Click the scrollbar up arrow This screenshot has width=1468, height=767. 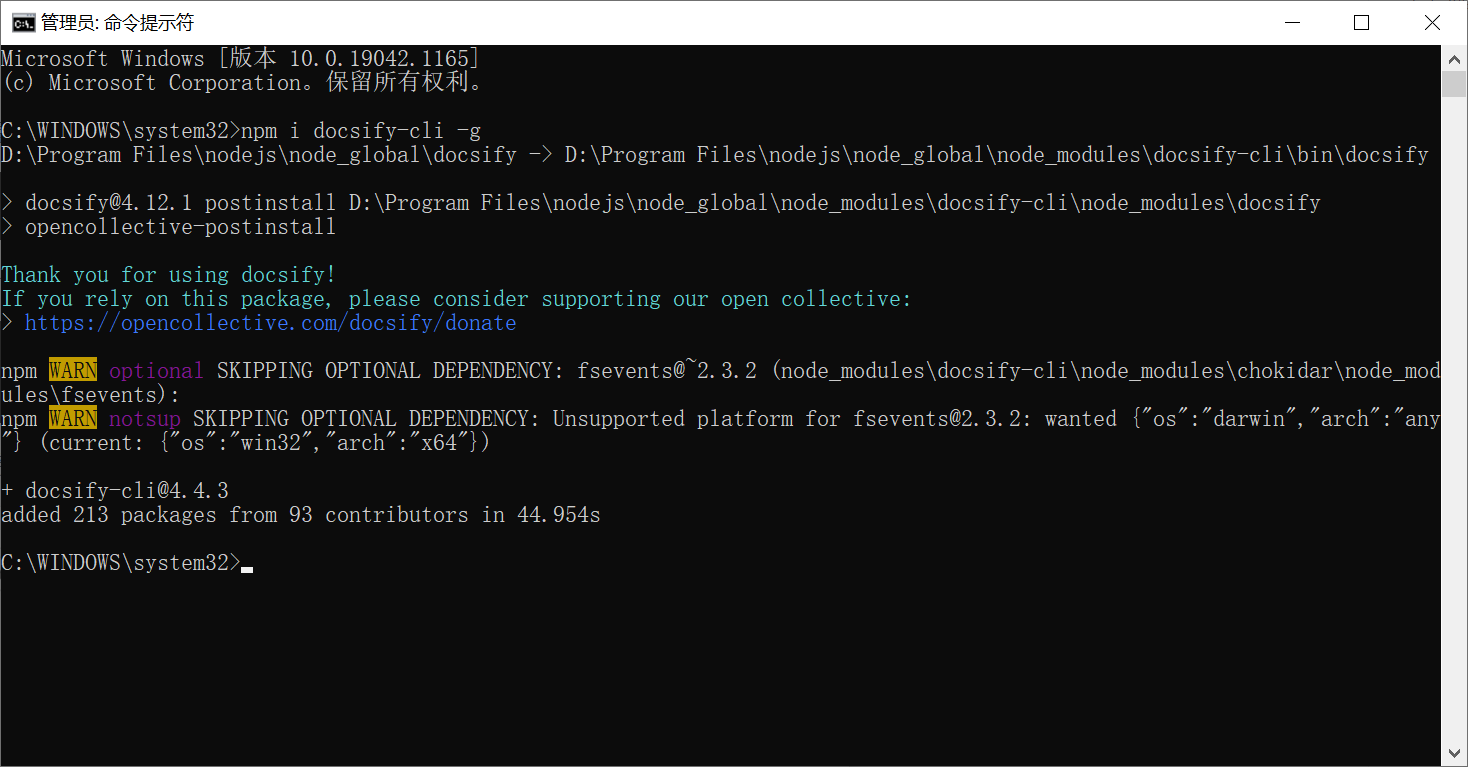(x=1455, y=58)
